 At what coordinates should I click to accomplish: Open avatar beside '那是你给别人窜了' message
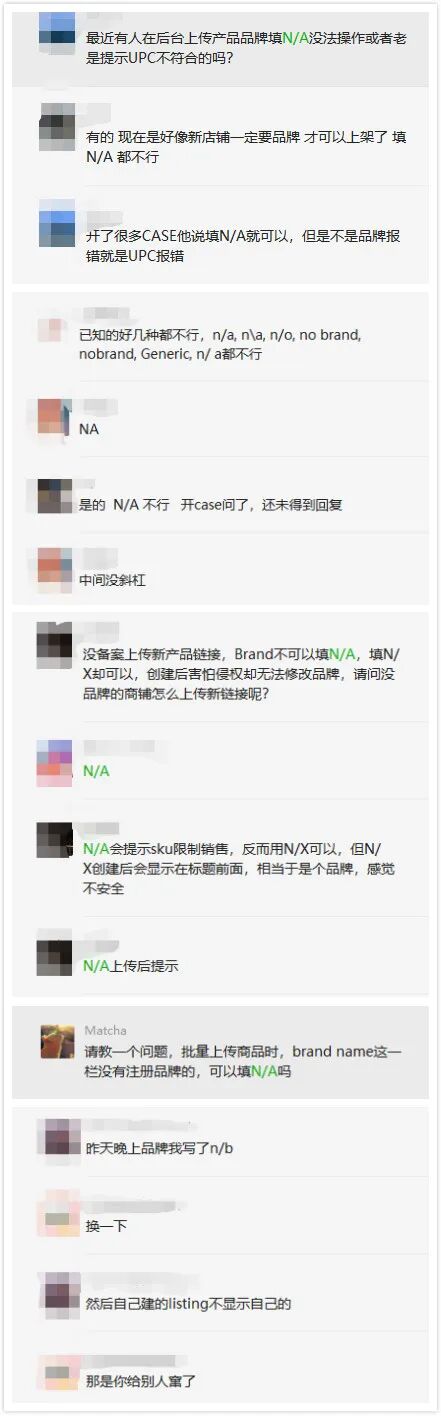(57, 1371)
